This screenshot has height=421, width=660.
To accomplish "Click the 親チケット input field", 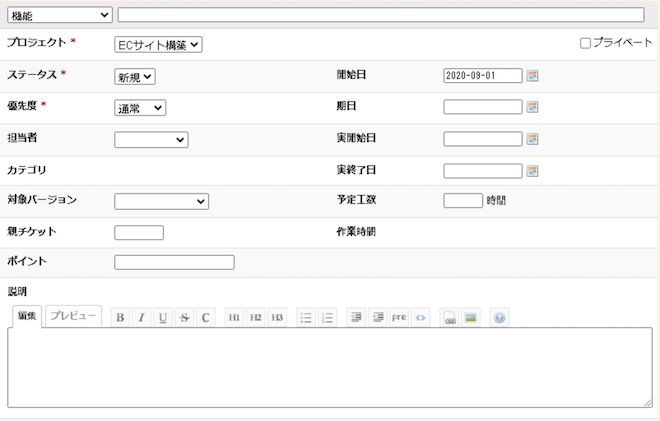I will coord(139,232).
